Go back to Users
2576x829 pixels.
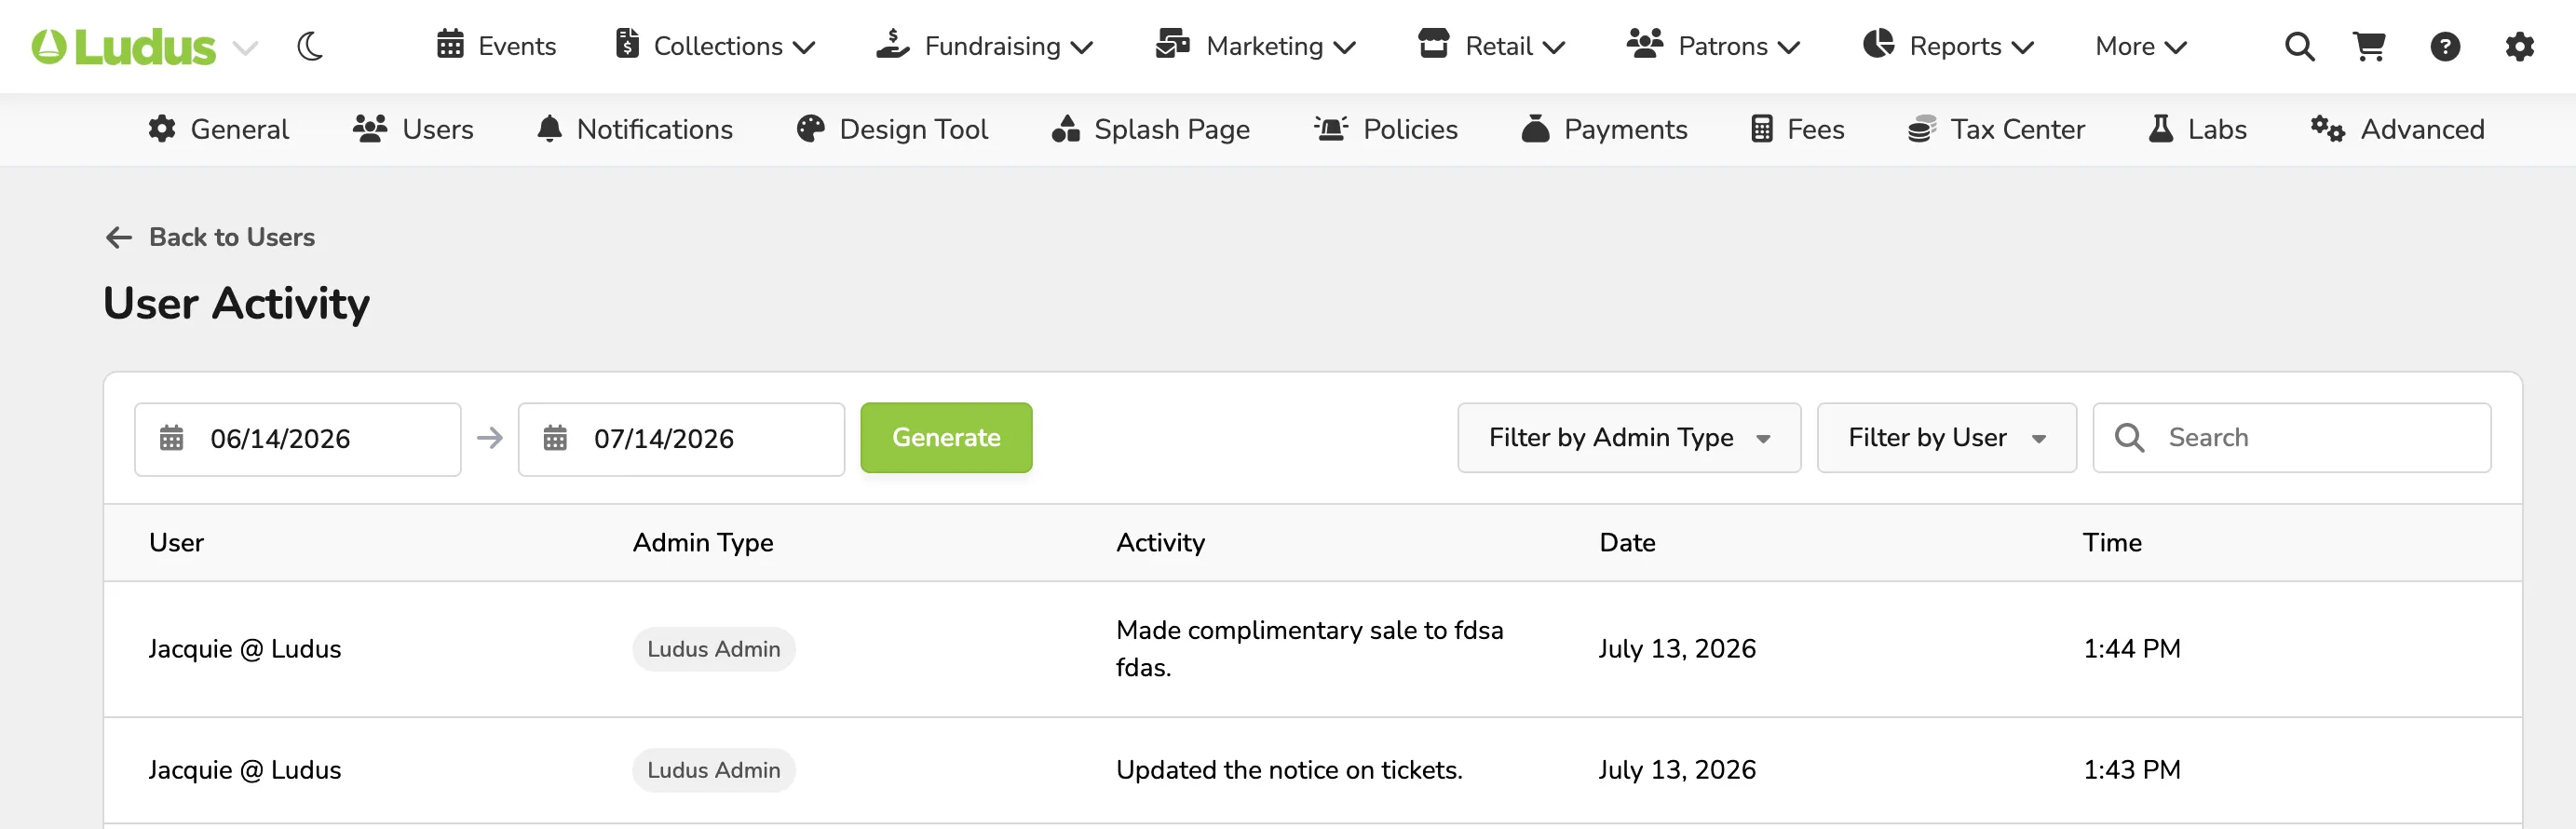pyautogui.click(x=210, y=237)
